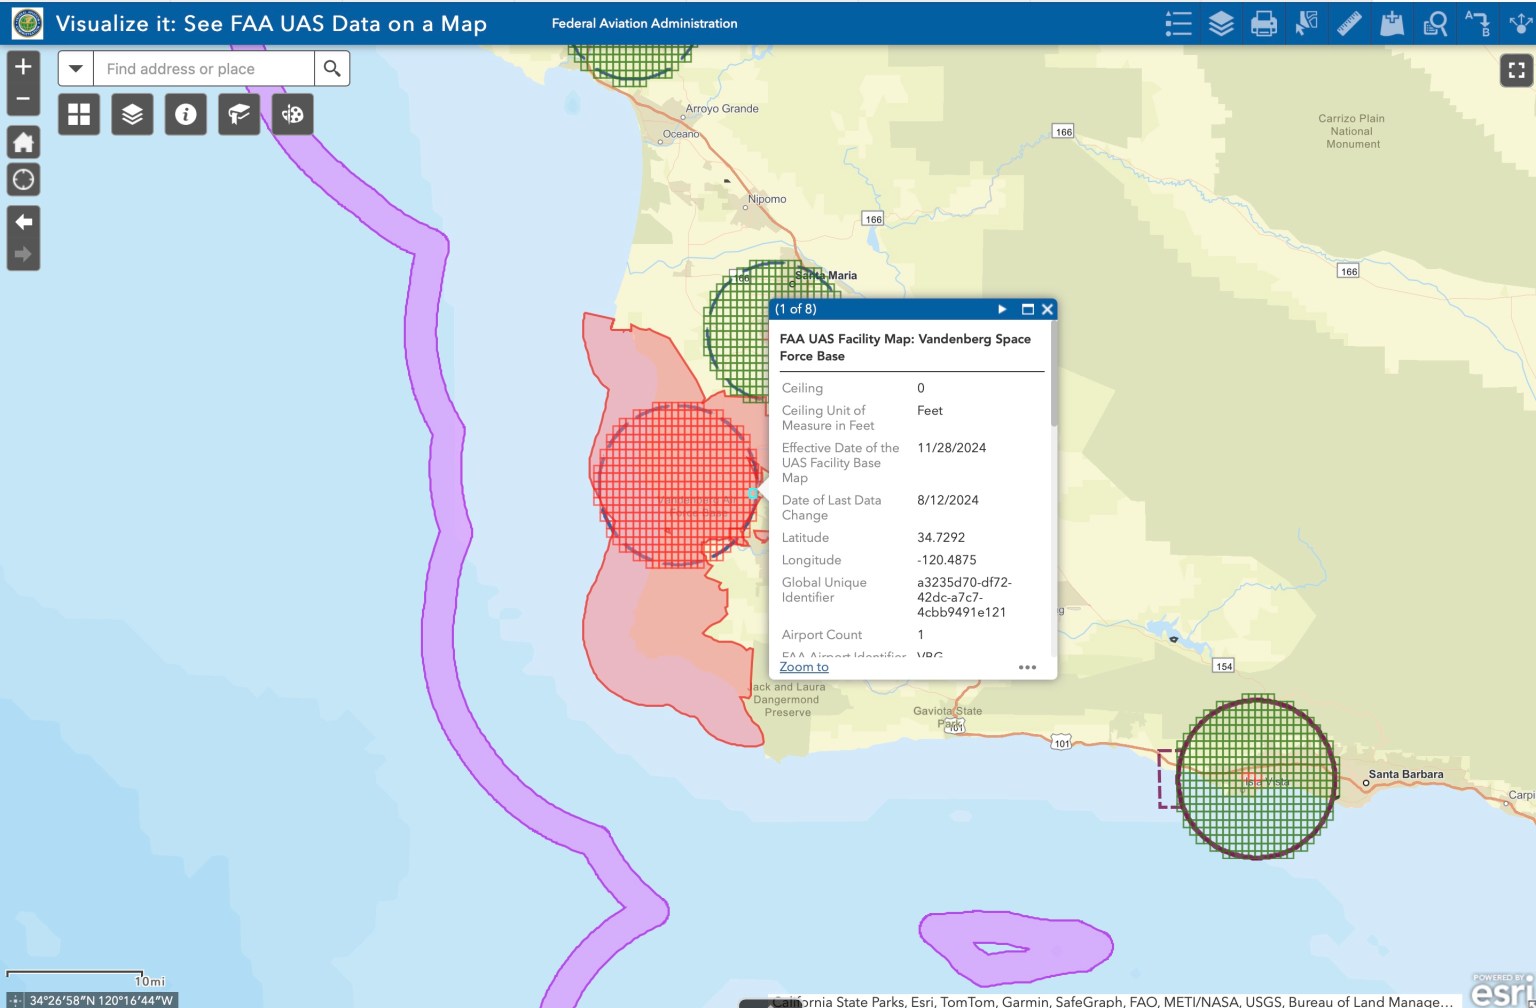Find my location on the map

[23, 180]
